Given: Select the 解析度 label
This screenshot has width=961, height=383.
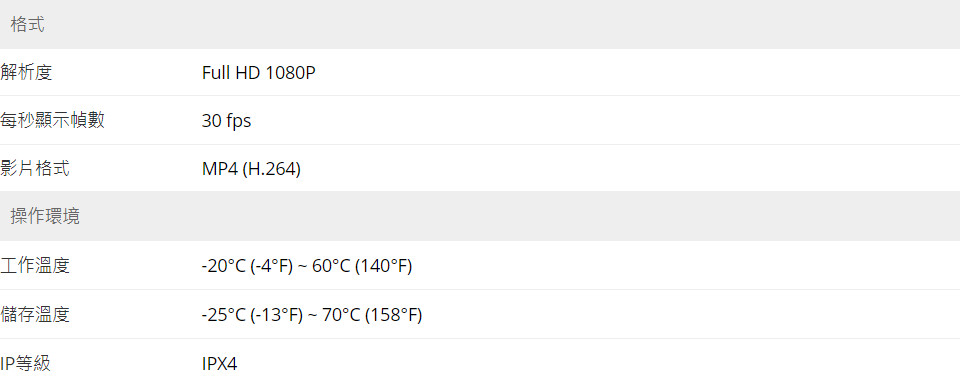Looking at the screenshot, I should pyautogui.click(x=26, y=73).
